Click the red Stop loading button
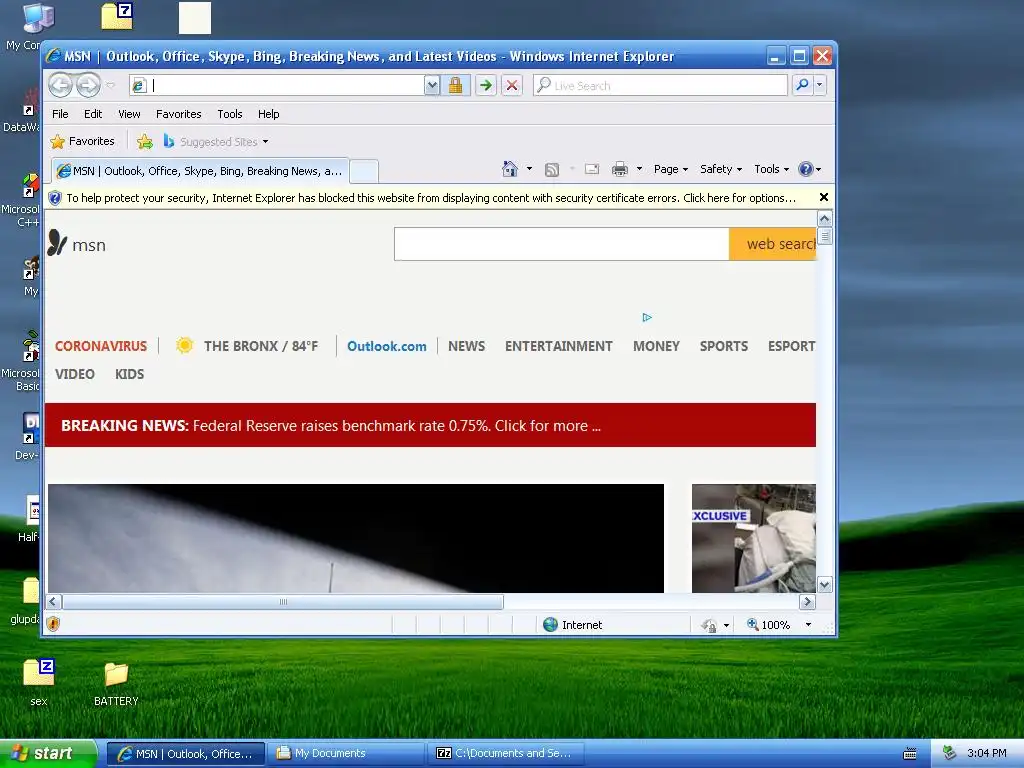Viewport: 1024px width, 768px height. tap(512, 85)
